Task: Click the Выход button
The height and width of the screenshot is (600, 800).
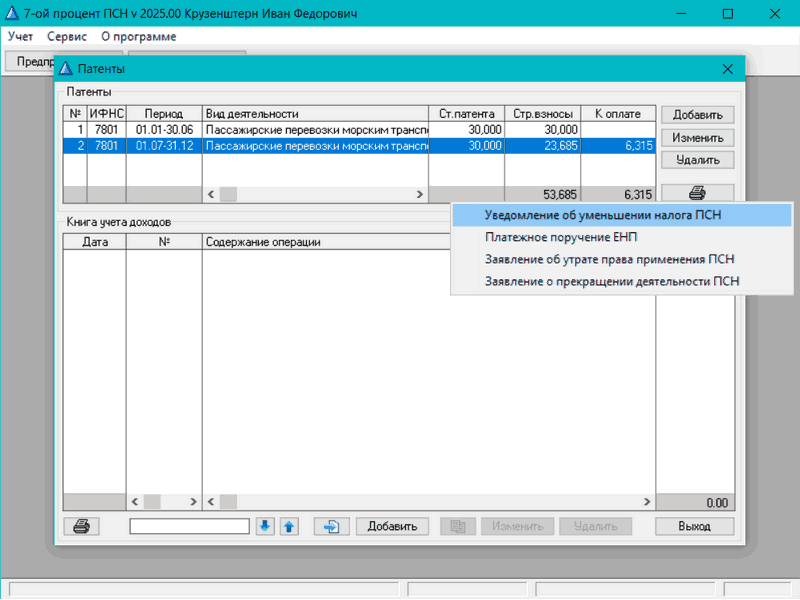Action: 694,526
